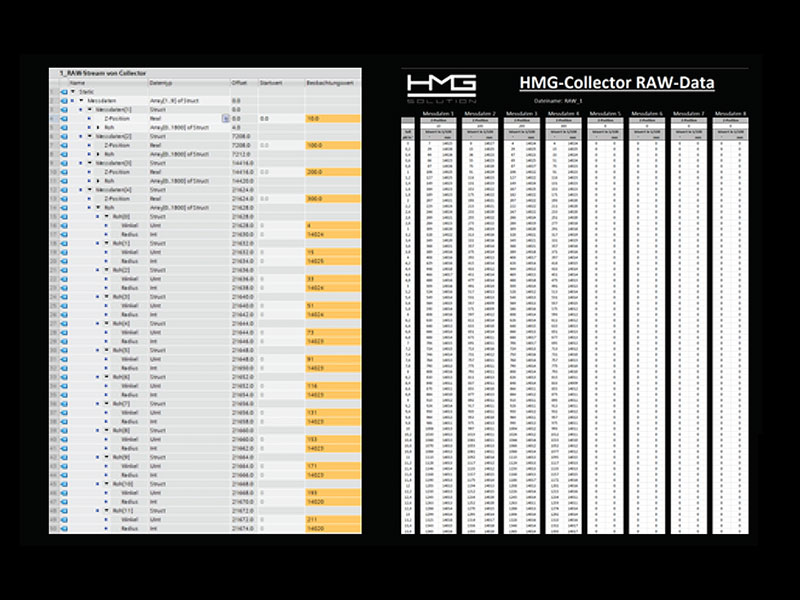The height and width of the screenshot is (600, 800).
Task: Collapse the Roh[10] struct
Action: coord(107,484)
